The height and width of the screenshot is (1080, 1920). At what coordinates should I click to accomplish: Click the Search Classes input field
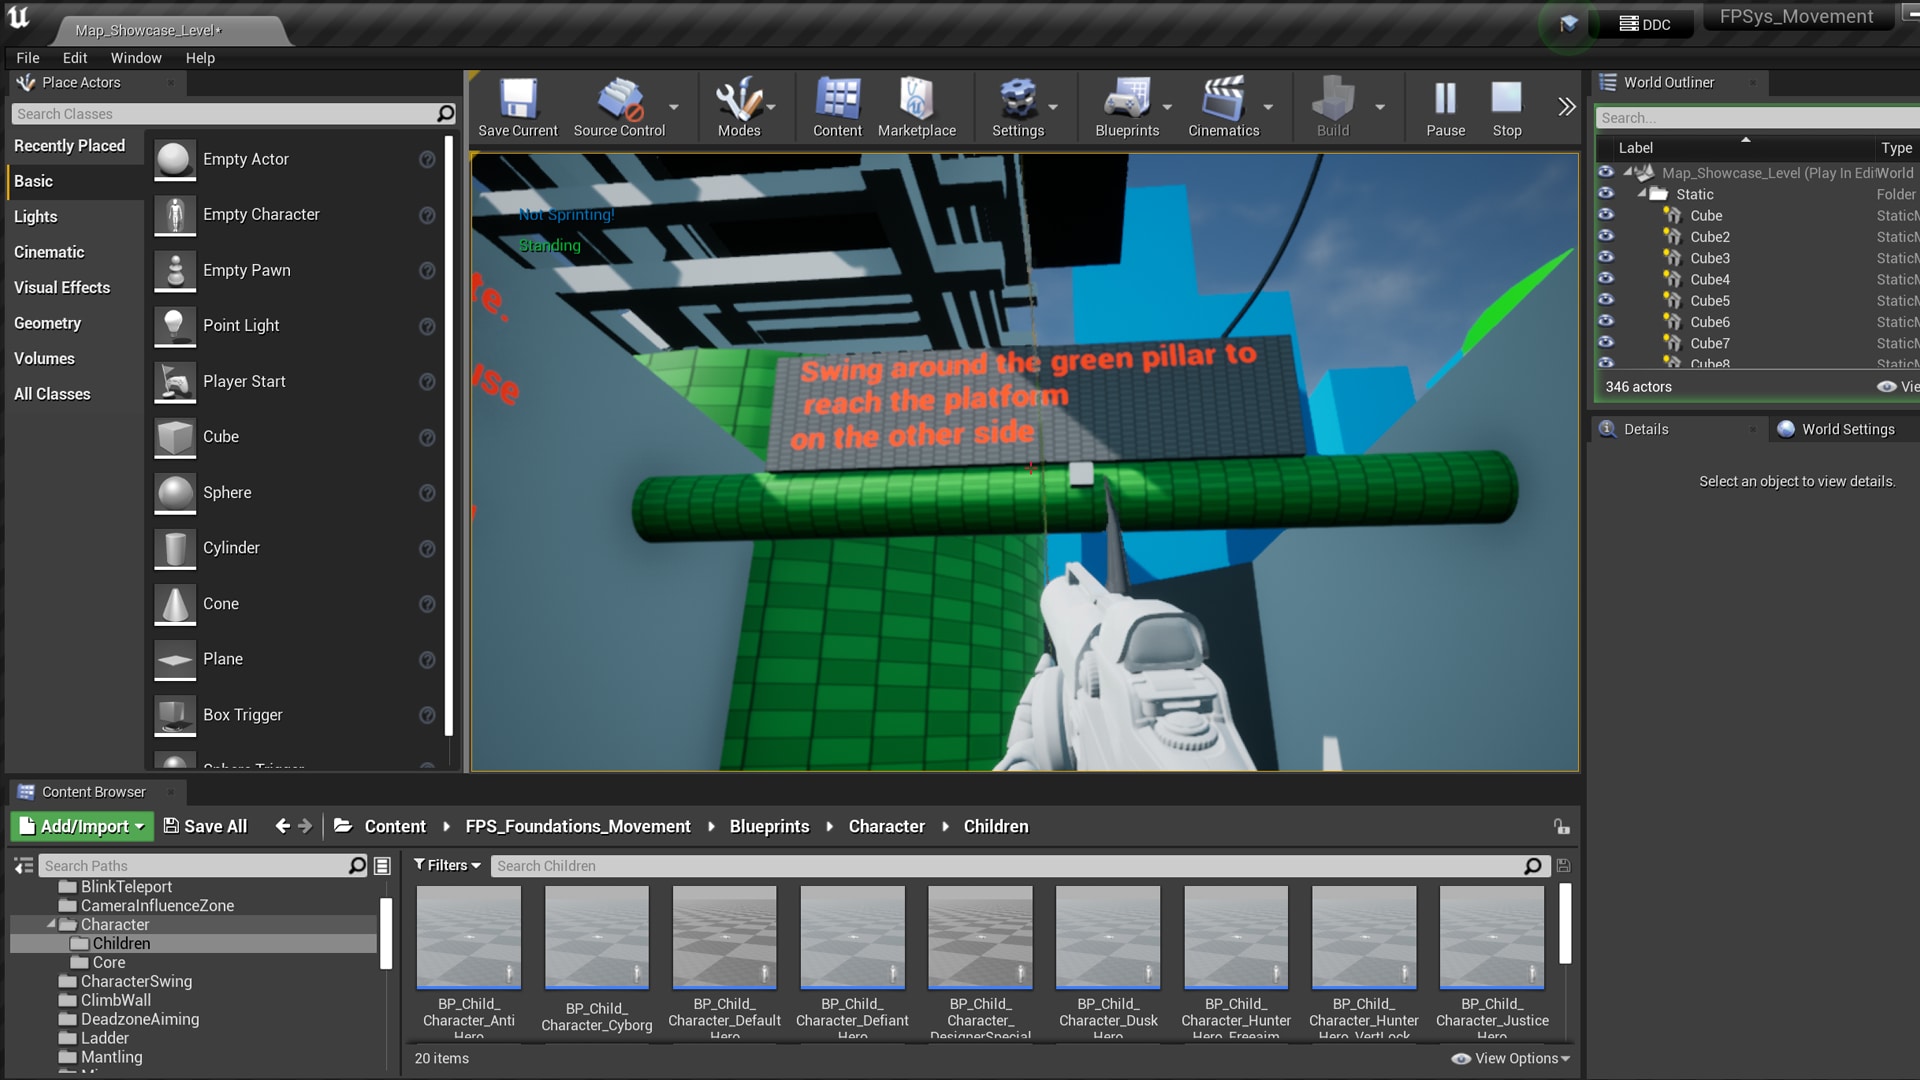[x=234, y=114]
